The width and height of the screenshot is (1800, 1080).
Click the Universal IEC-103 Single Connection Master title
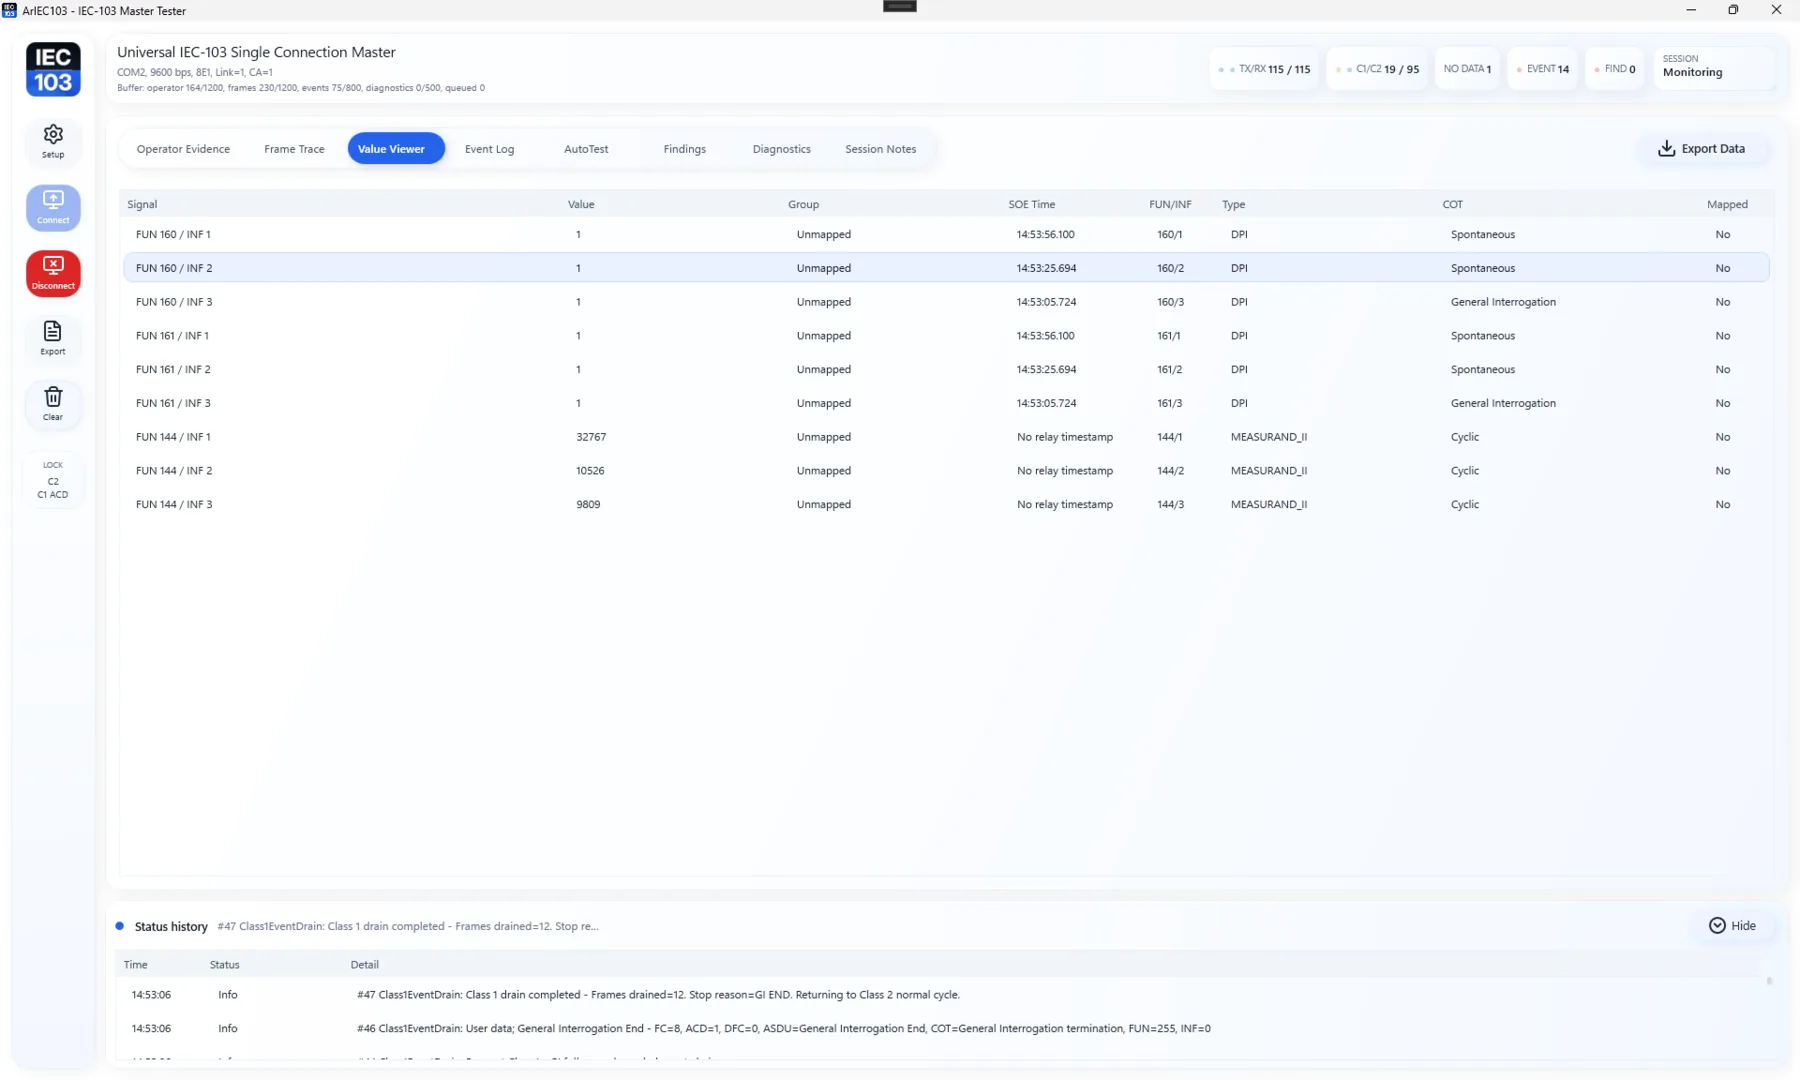[x=256, y=52]
